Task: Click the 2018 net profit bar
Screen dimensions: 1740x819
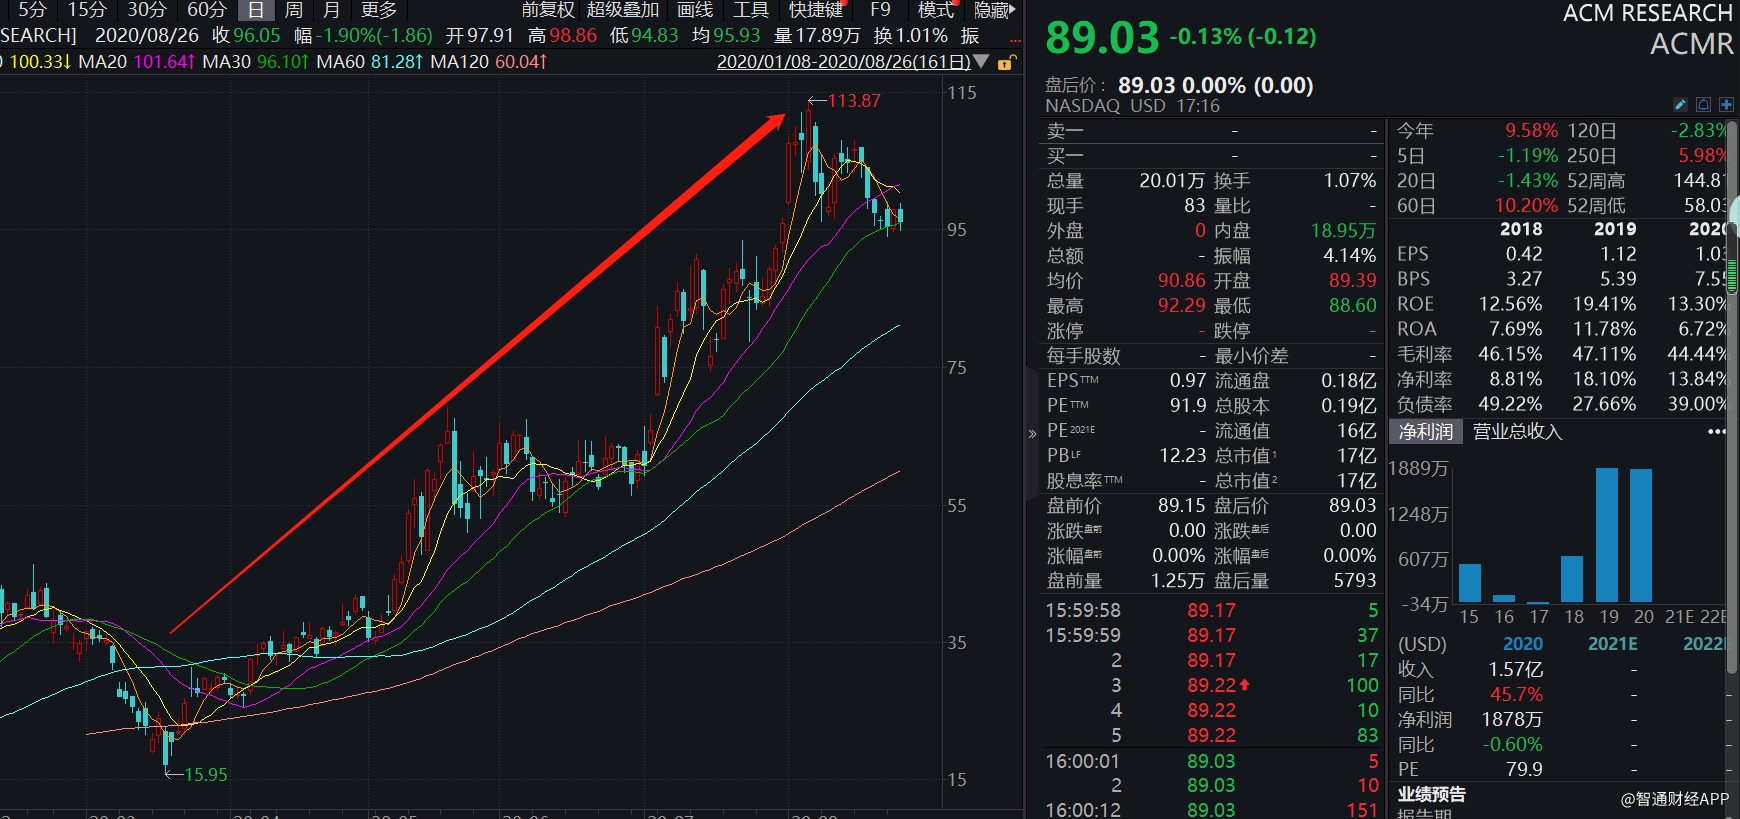Action: pos(1572,579)
